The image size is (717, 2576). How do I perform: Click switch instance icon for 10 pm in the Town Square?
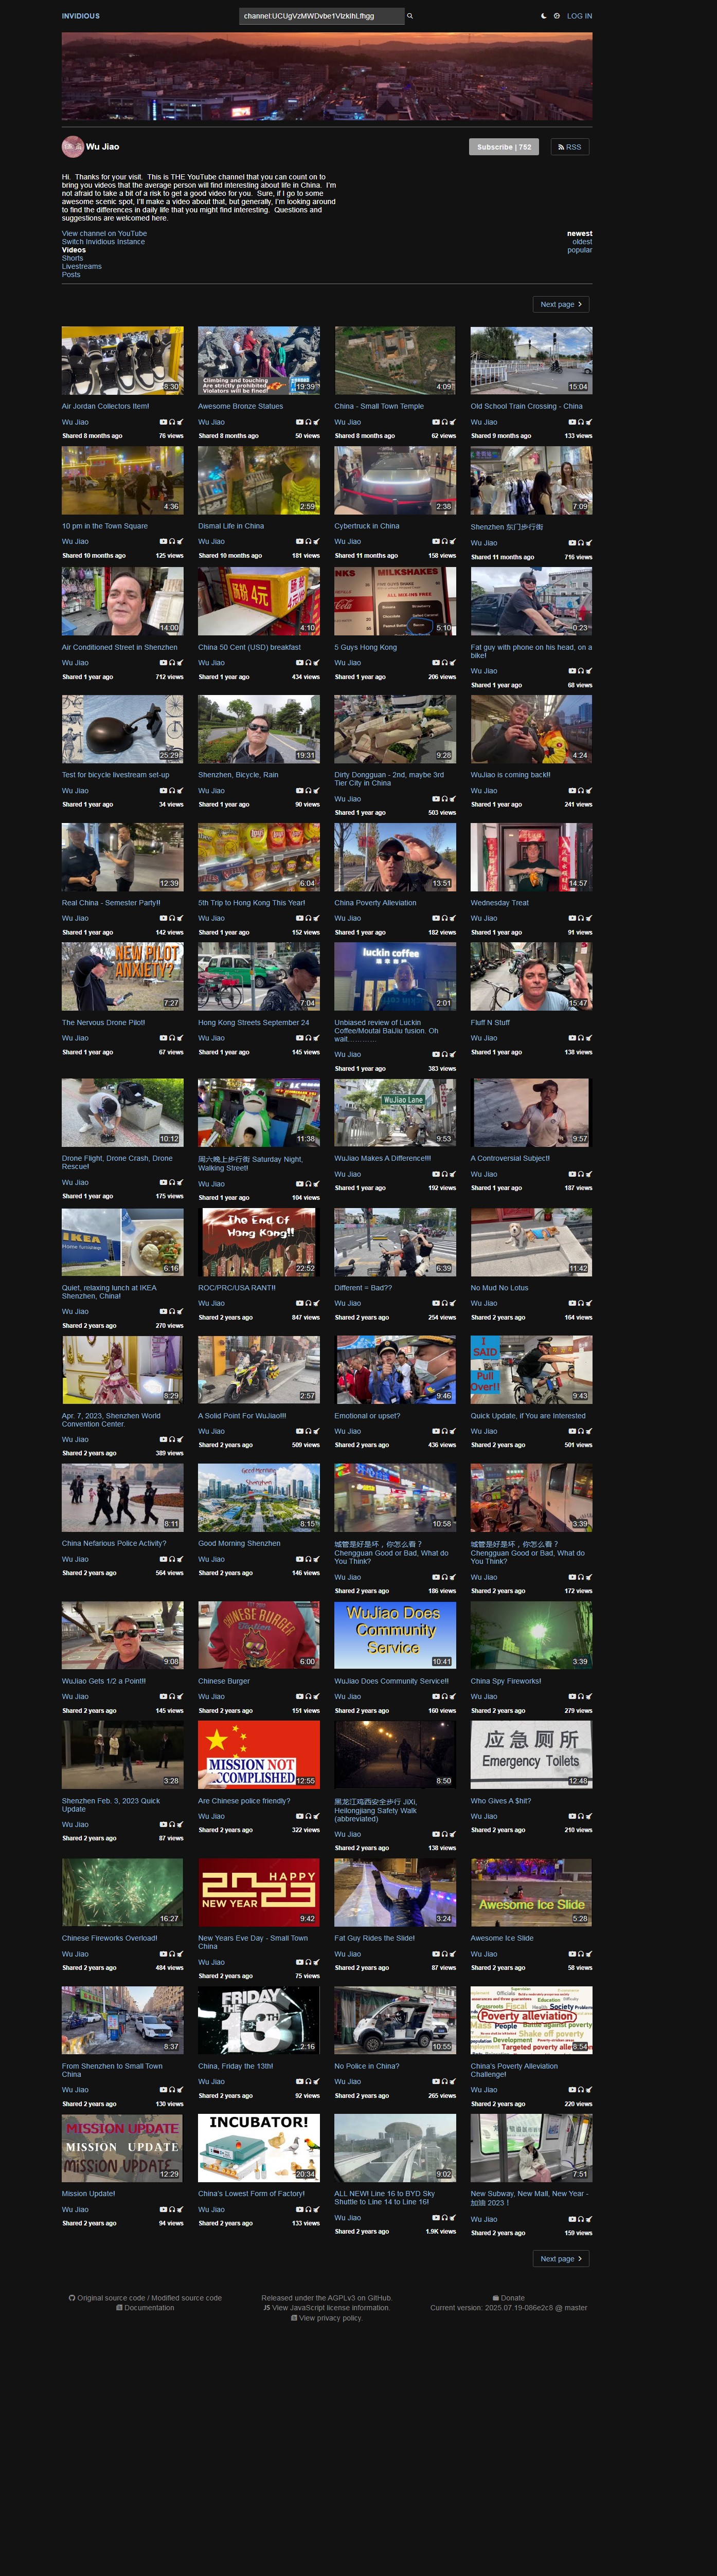coord(180,542)
